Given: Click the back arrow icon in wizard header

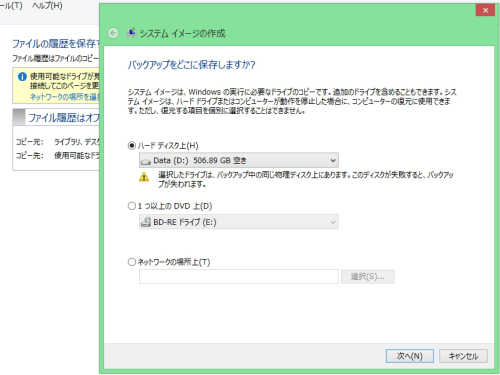Looking at the screenshot, I should tap(113, 33).
